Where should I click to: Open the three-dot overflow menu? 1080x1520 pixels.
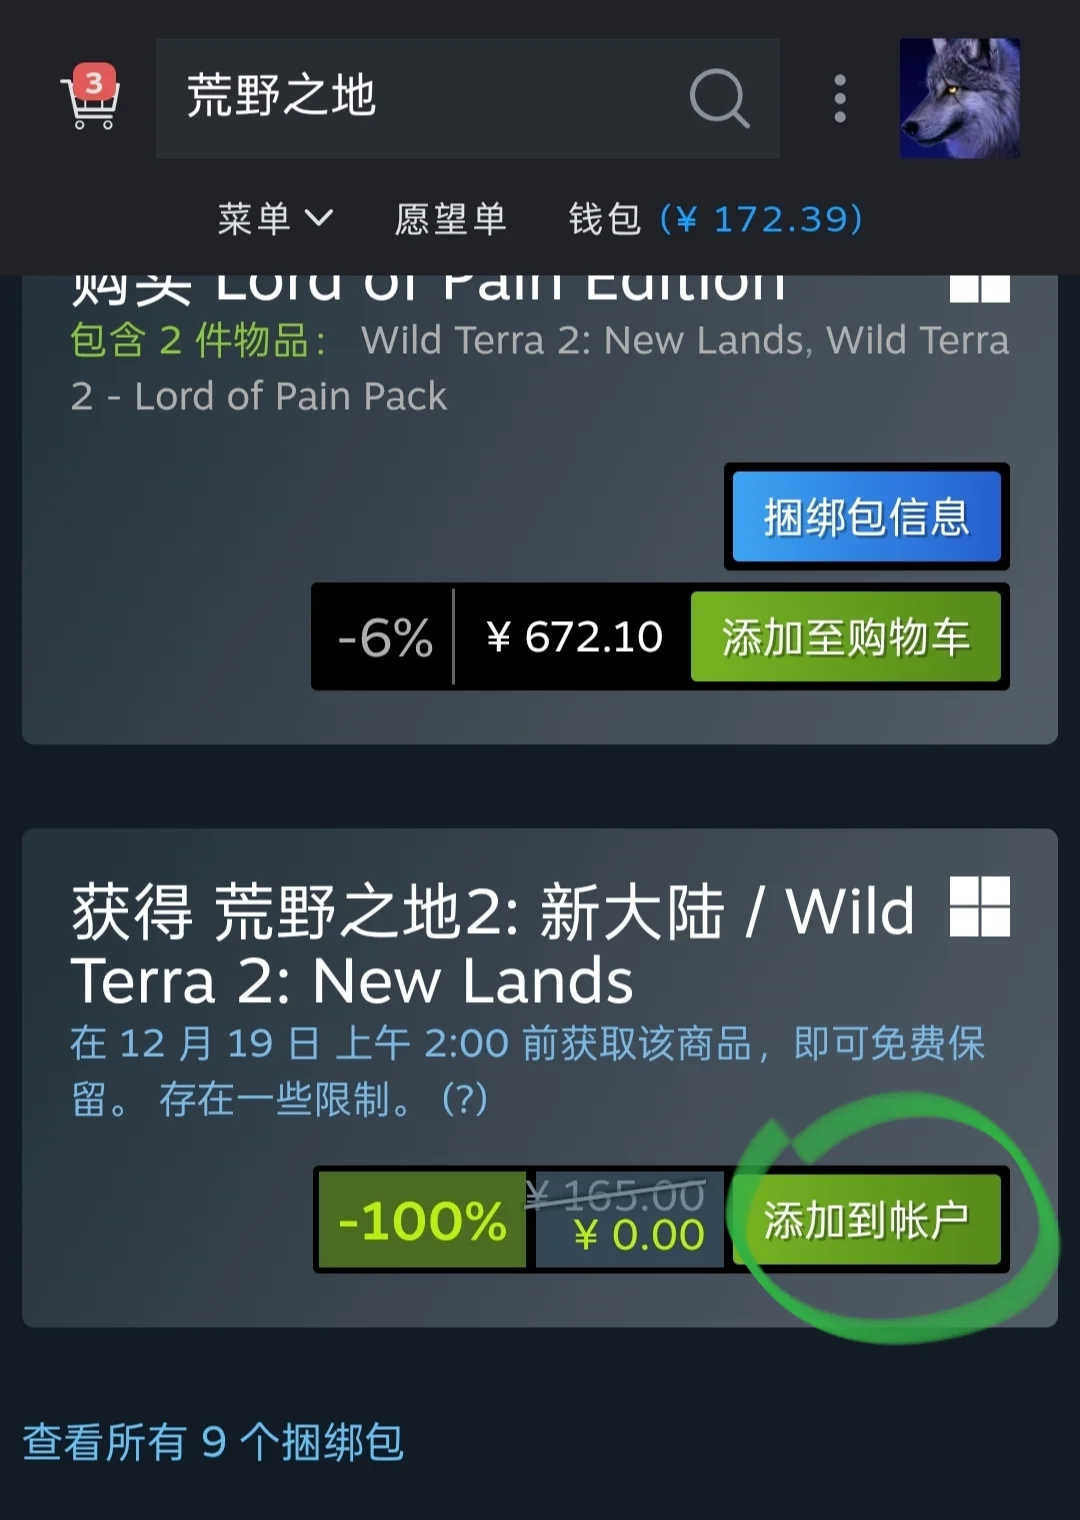pyautogui.click(x=840, y=98)
